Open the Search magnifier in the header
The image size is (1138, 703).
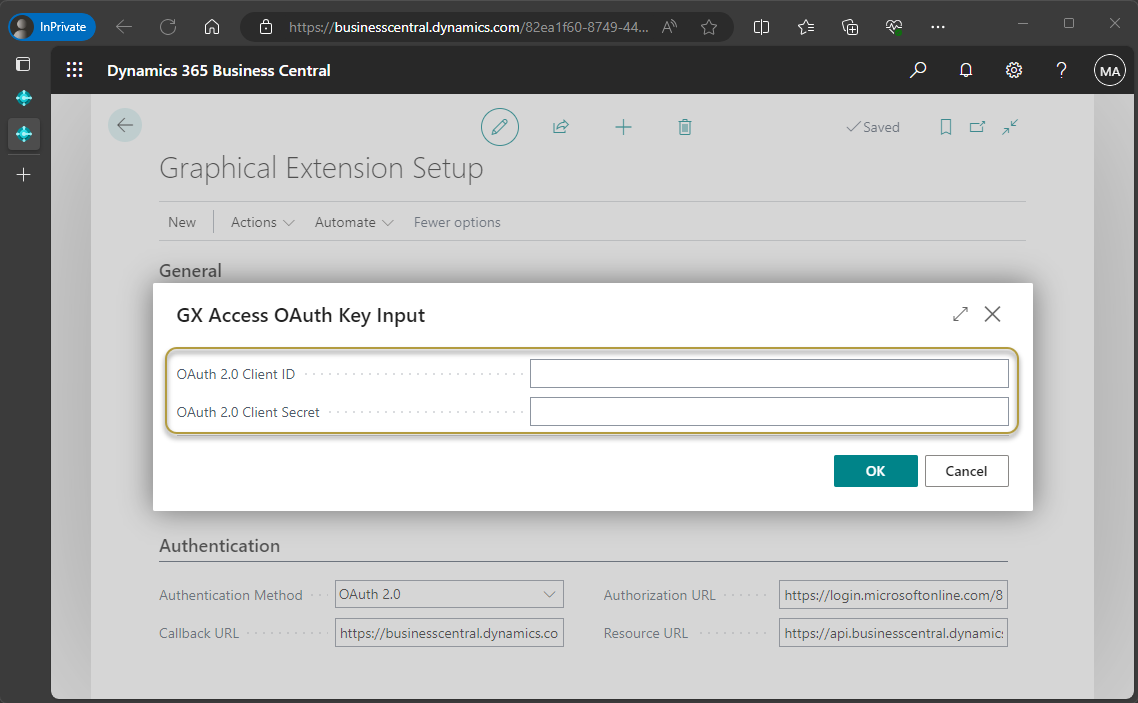918,70
